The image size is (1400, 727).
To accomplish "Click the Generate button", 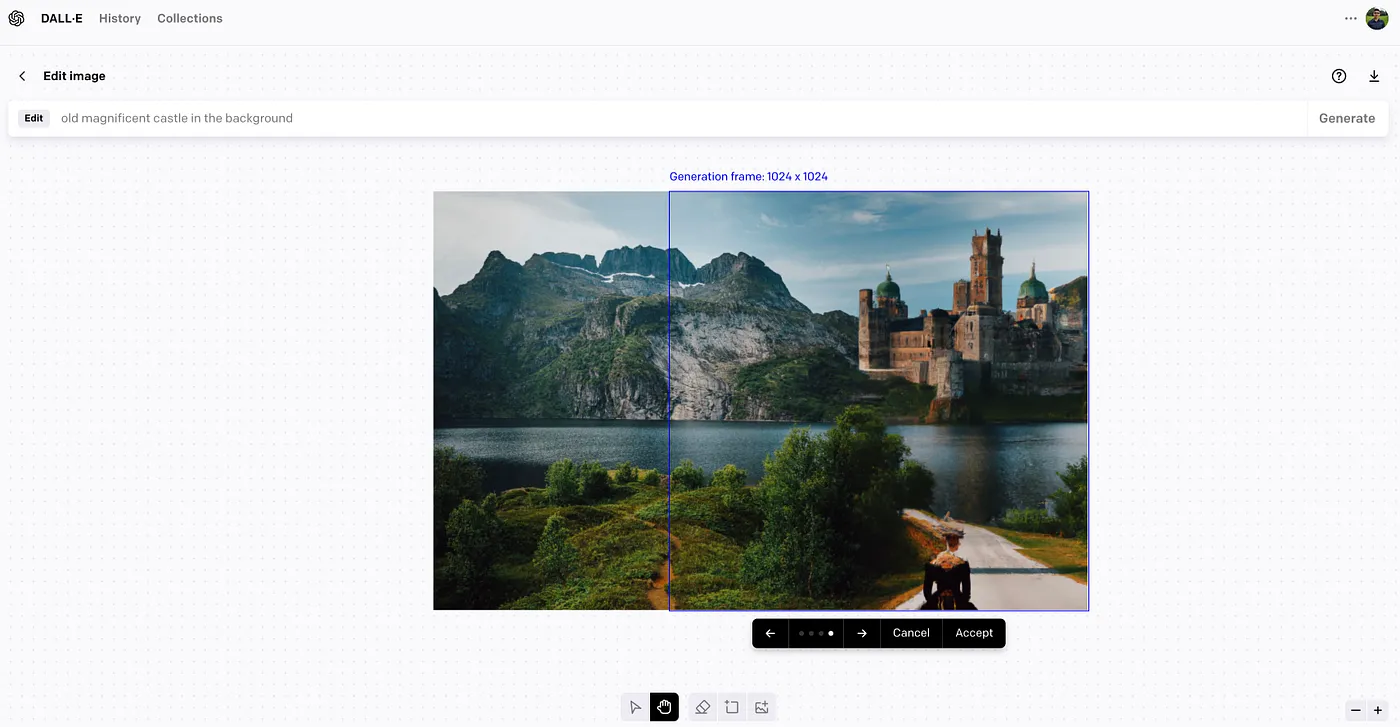I will [x=1347, y=118].
